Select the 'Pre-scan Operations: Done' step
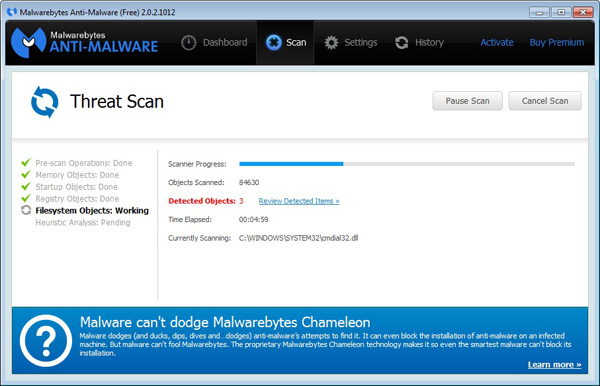This screenshot has height=386, width=600. click(84, 163)
